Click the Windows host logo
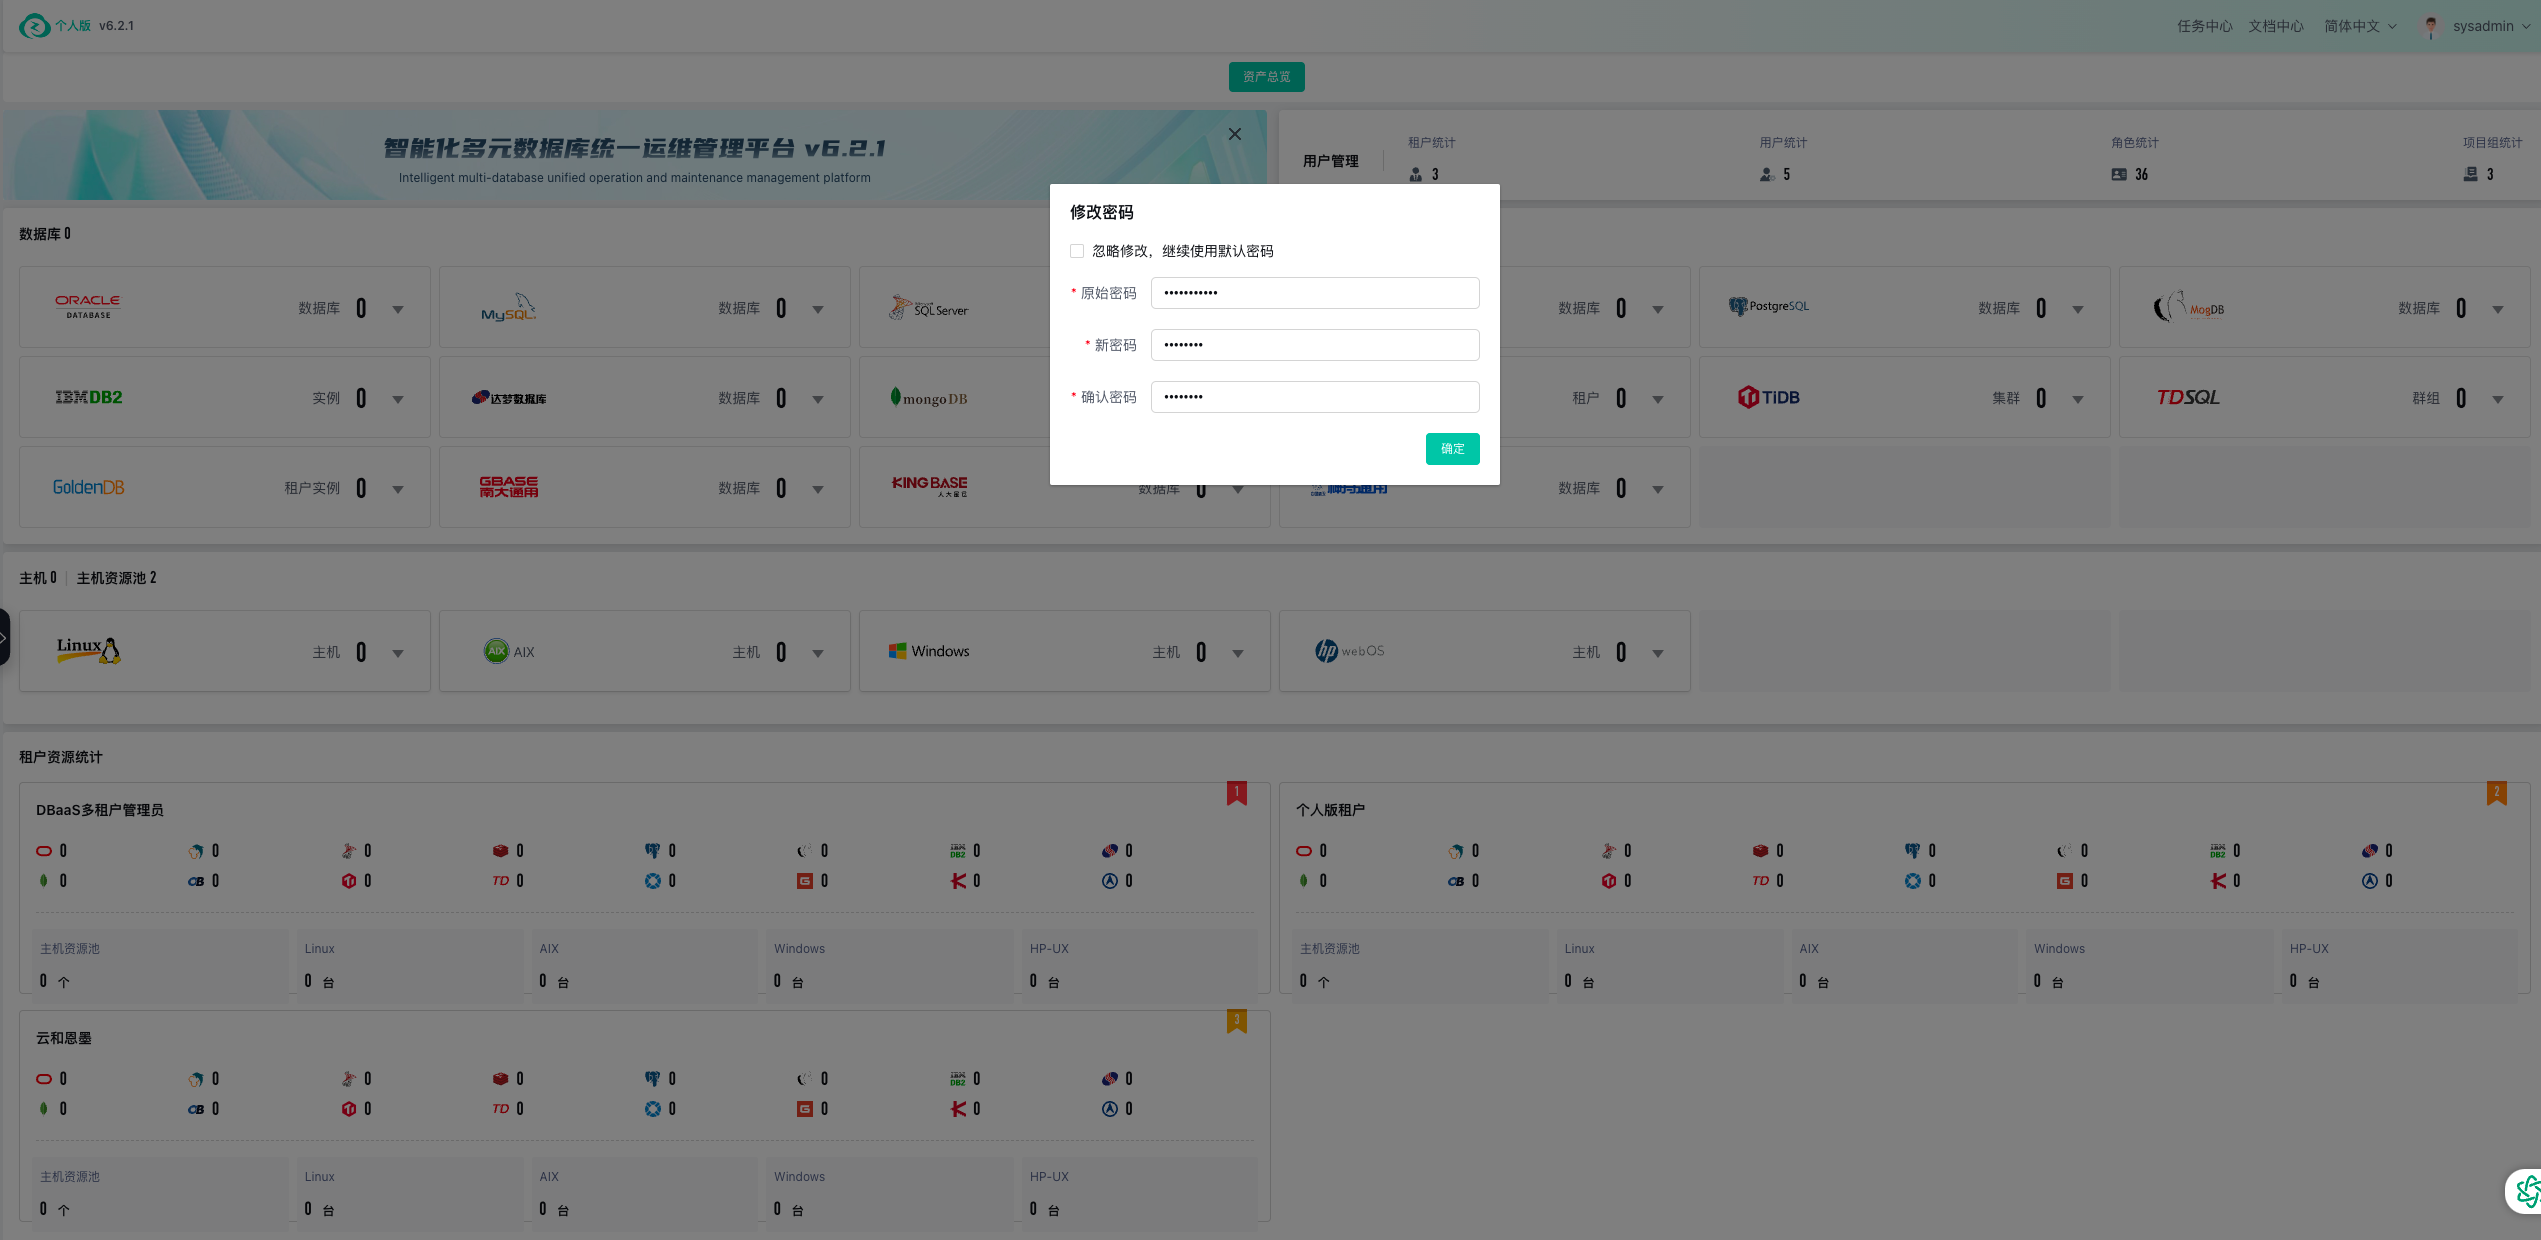Viewport: 2541px width, 1240px height. 898,651
